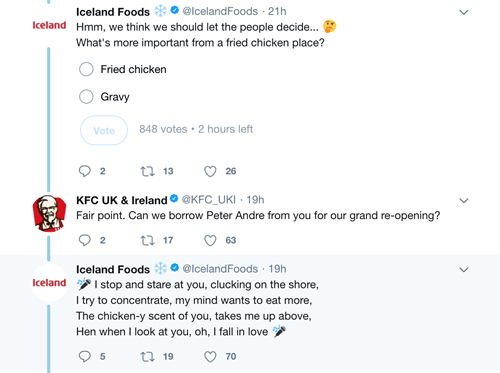
Task: Open options chevron on KFC tweet
Action: pyautogui.click(x=464, y=200)
